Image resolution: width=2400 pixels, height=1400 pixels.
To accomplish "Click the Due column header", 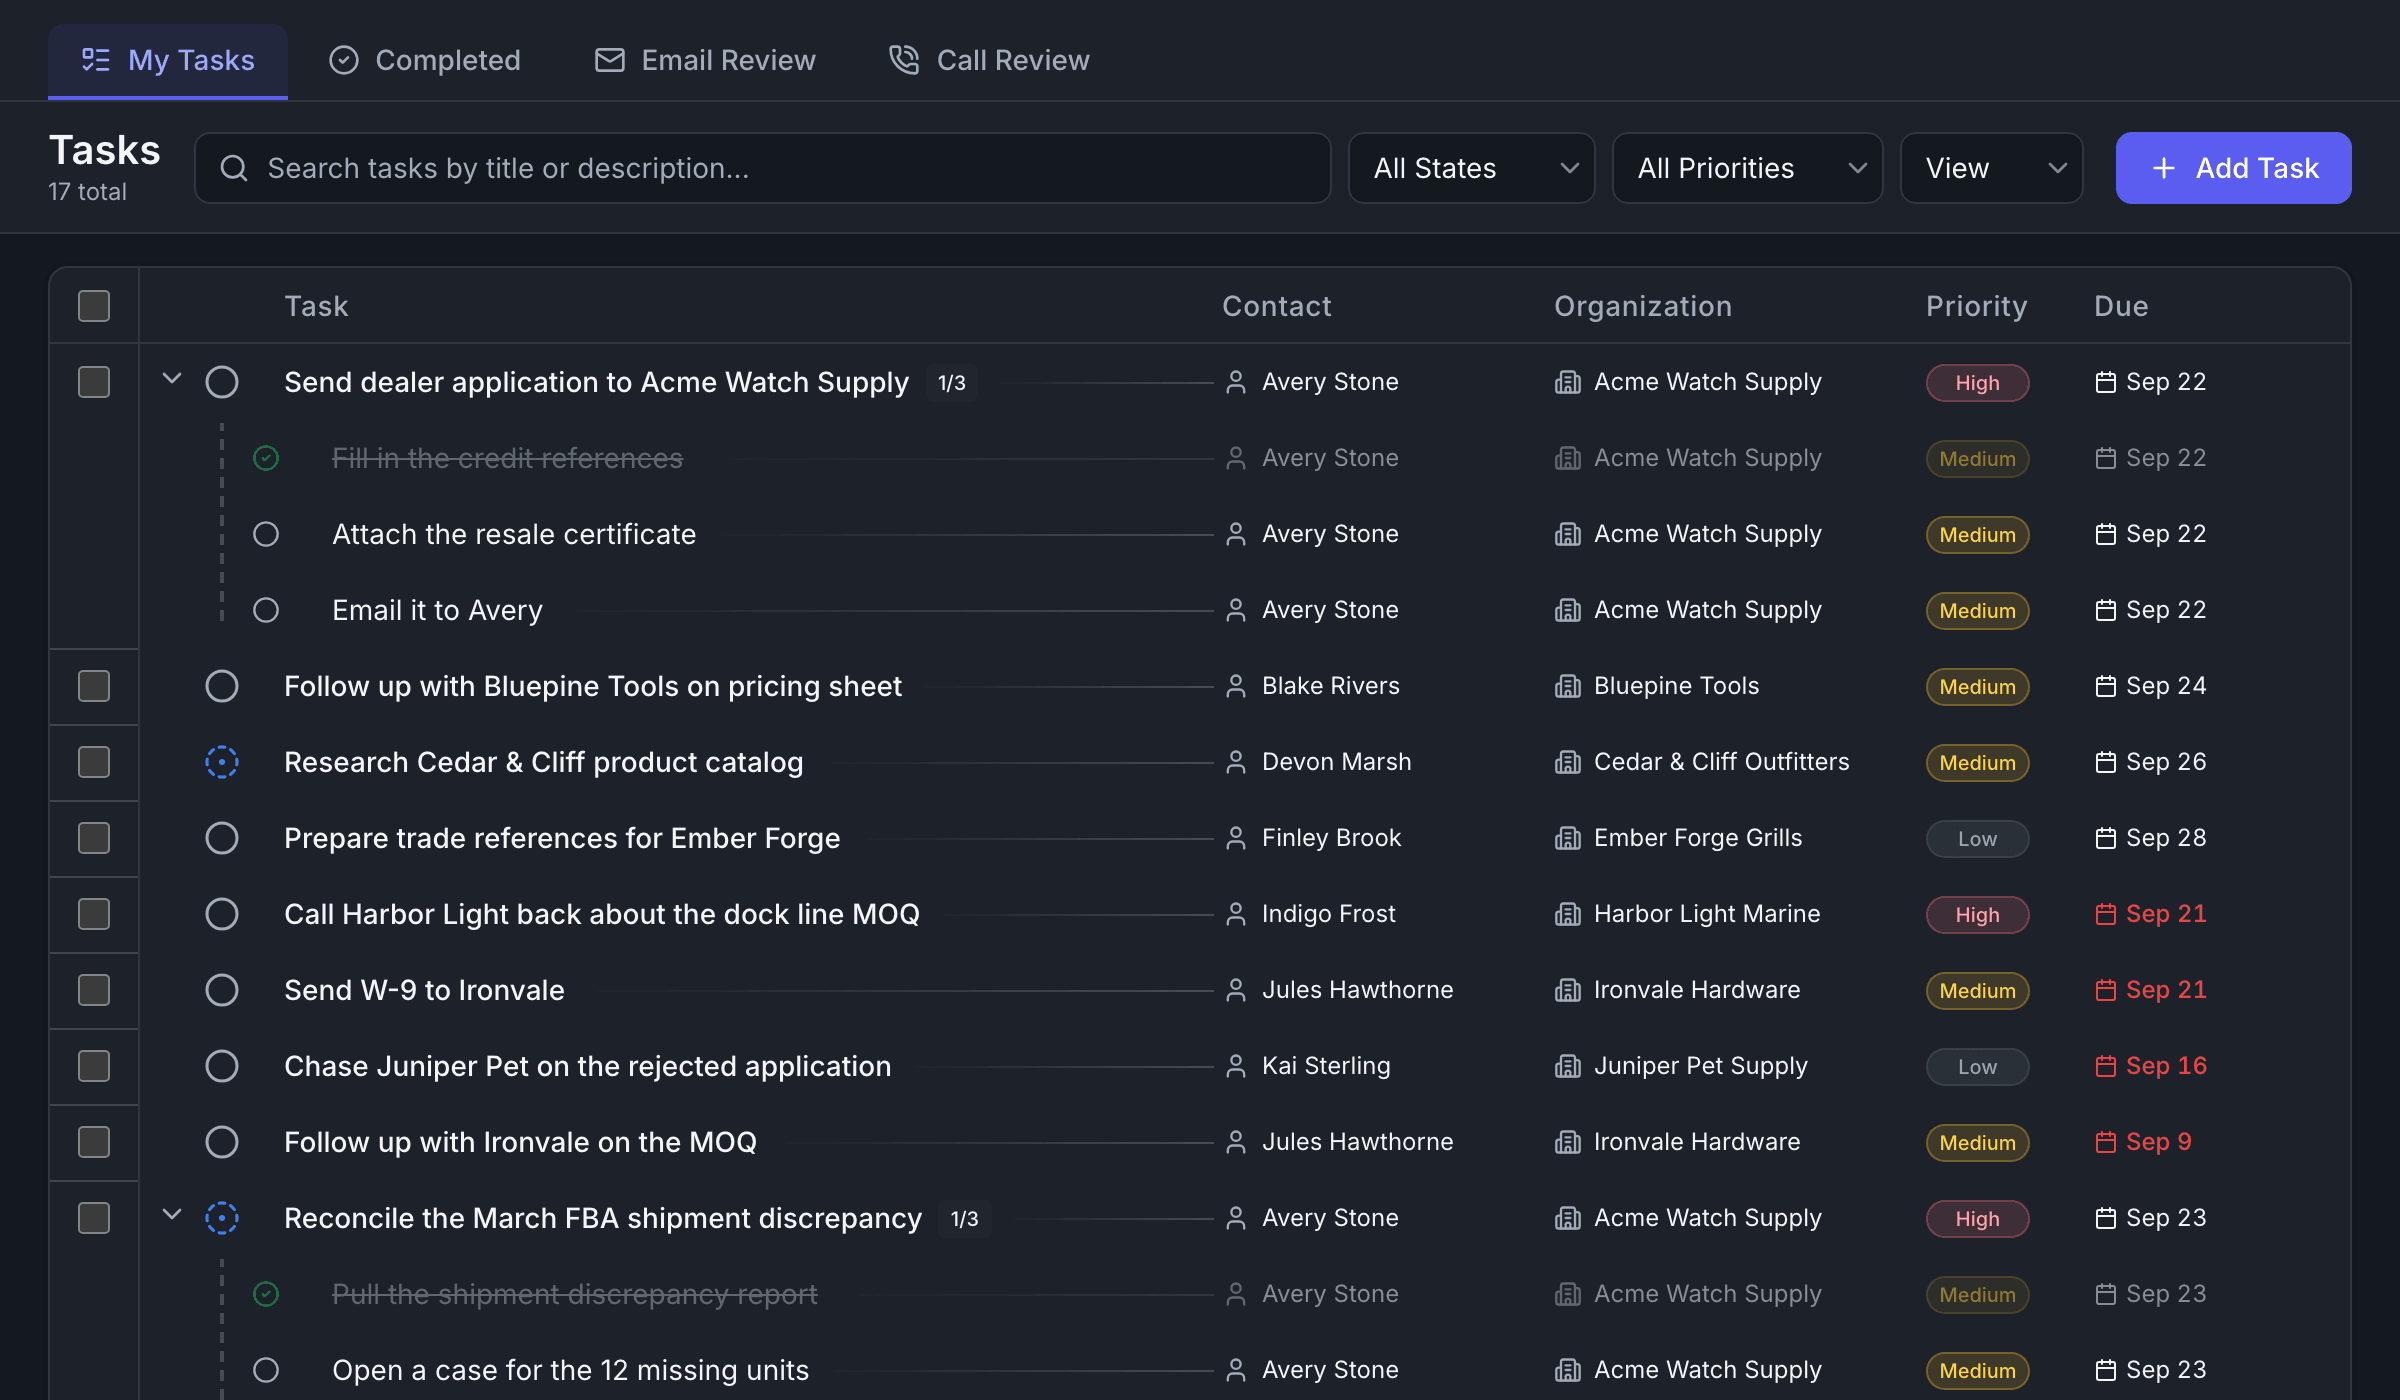I will (x=2121, y=306).
